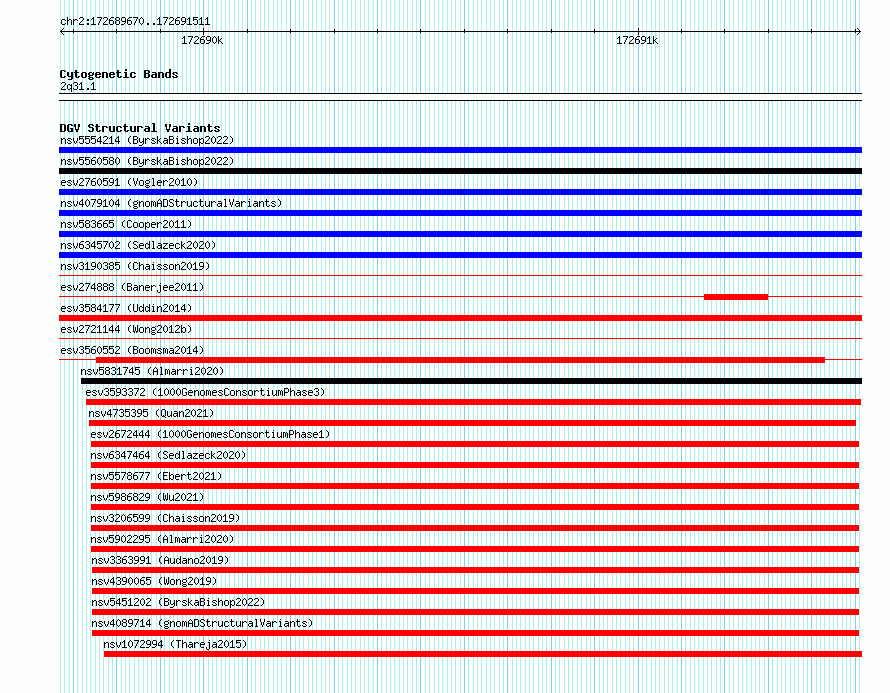Click the black bar of nsv5831745
The height and width of the screenshot is (693, 890).
click(x=472, y=381)
